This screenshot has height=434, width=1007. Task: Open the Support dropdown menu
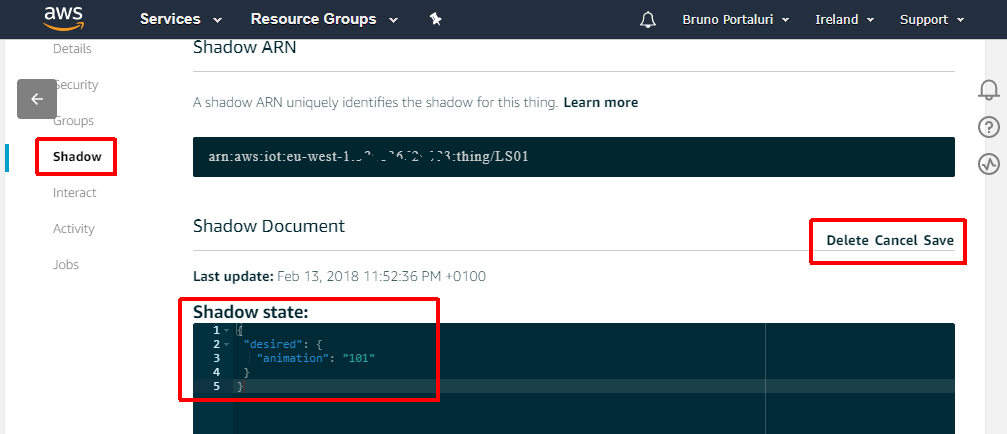(x=931, y=20)
